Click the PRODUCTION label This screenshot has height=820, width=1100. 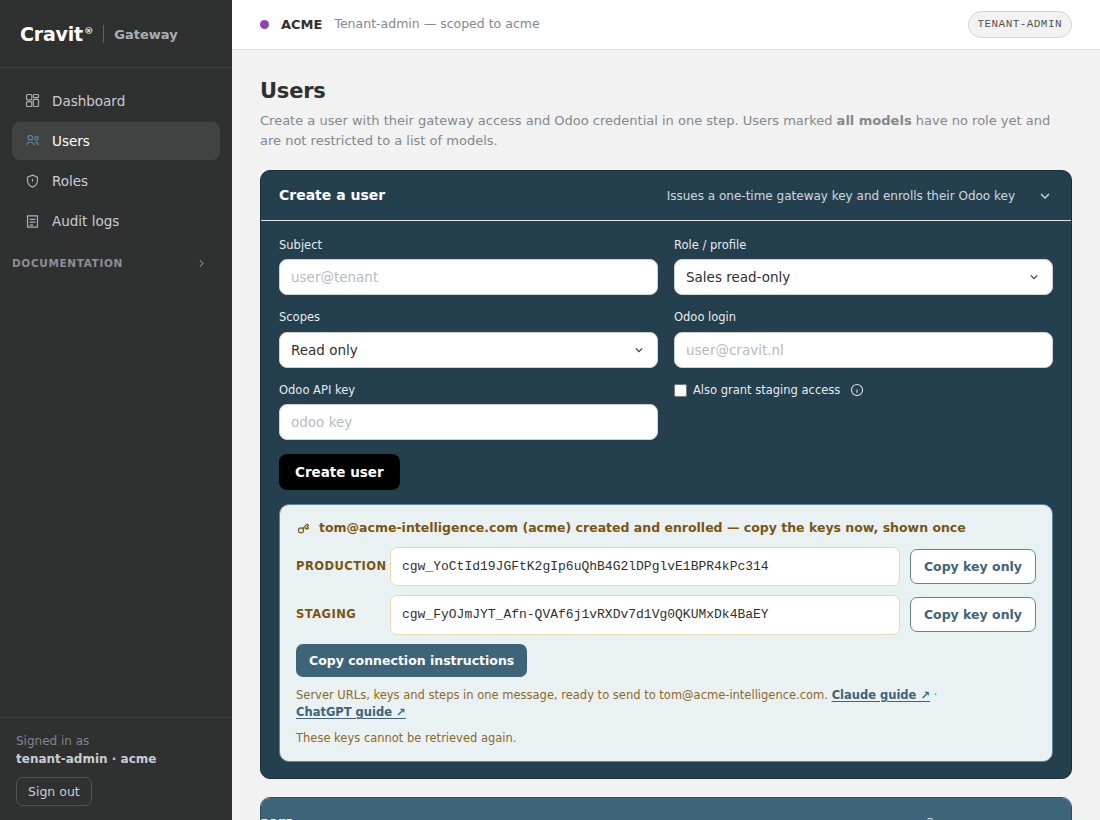[x=341, y=565]
